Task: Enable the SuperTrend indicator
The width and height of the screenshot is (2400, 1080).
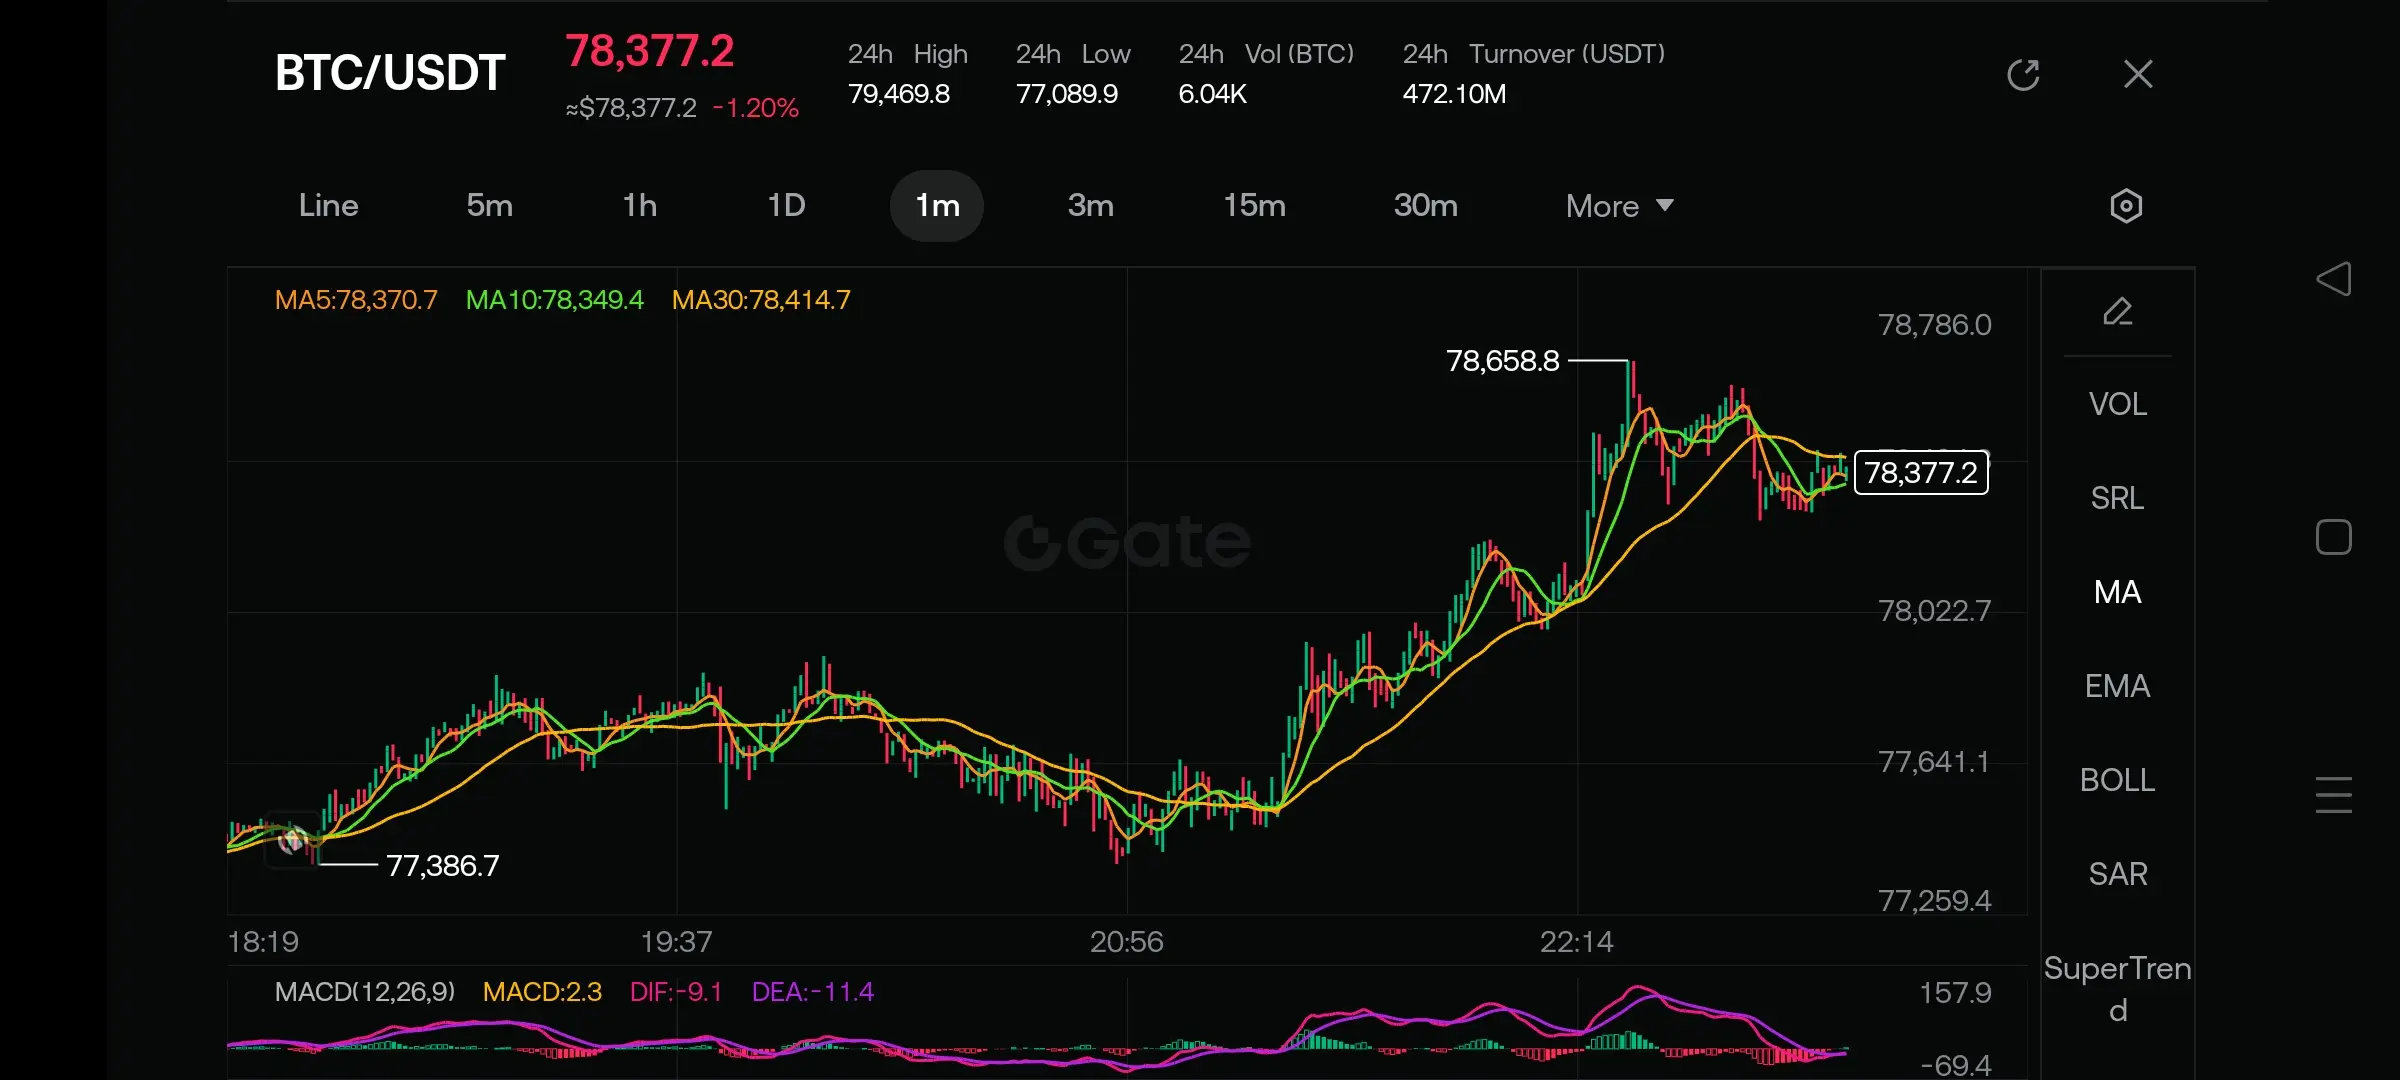Action: tap(2117, 989)
